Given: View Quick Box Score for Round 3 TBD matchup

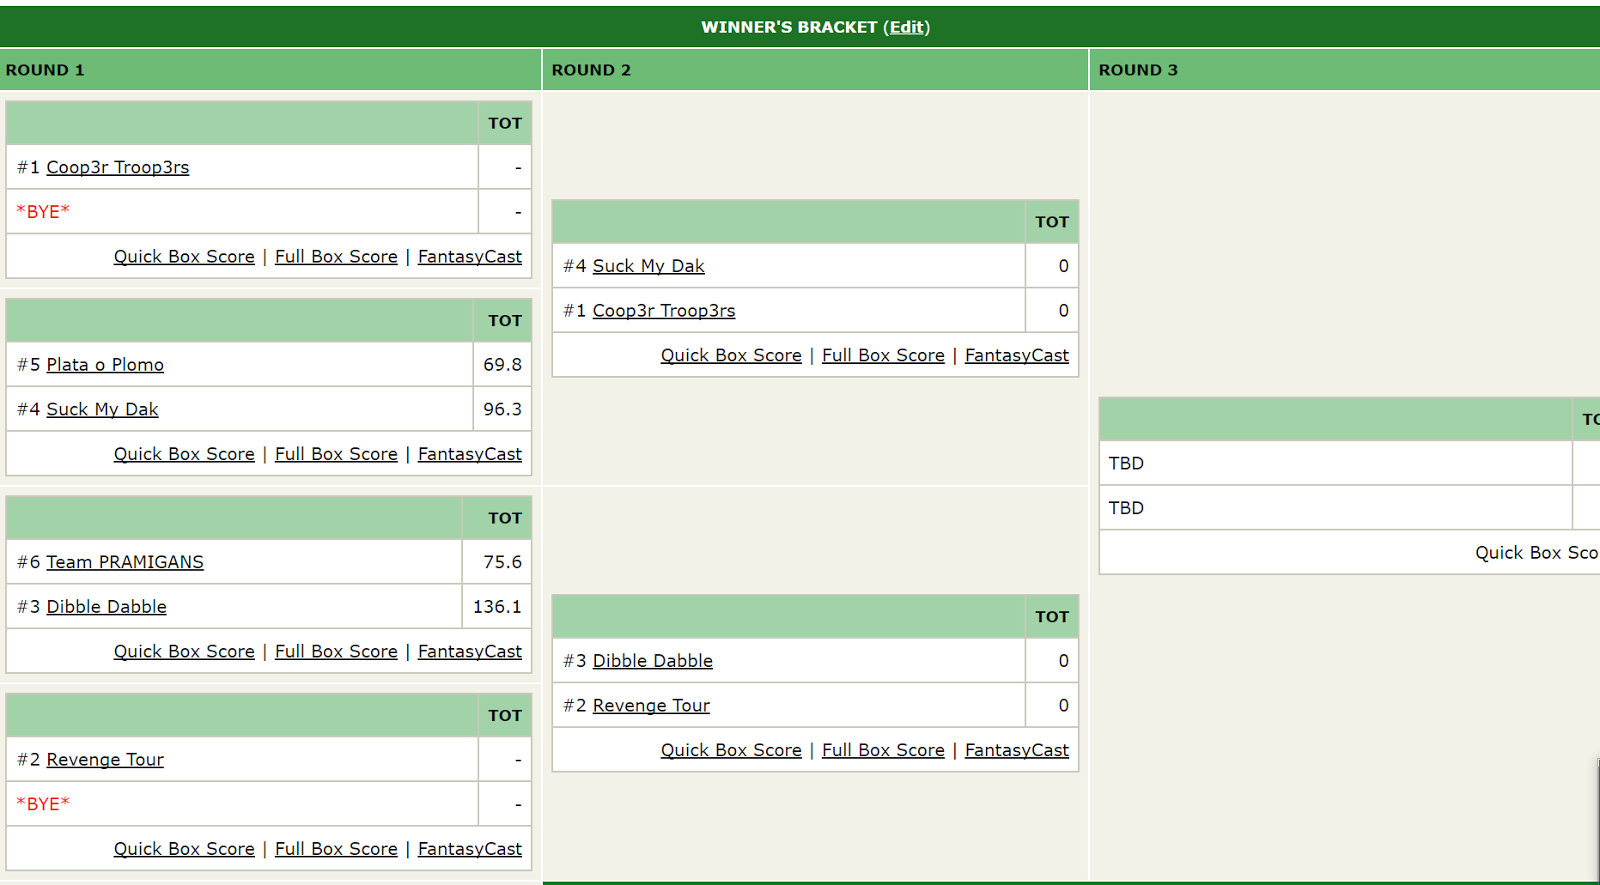Looking at the screenshot, I should 1535,553.
